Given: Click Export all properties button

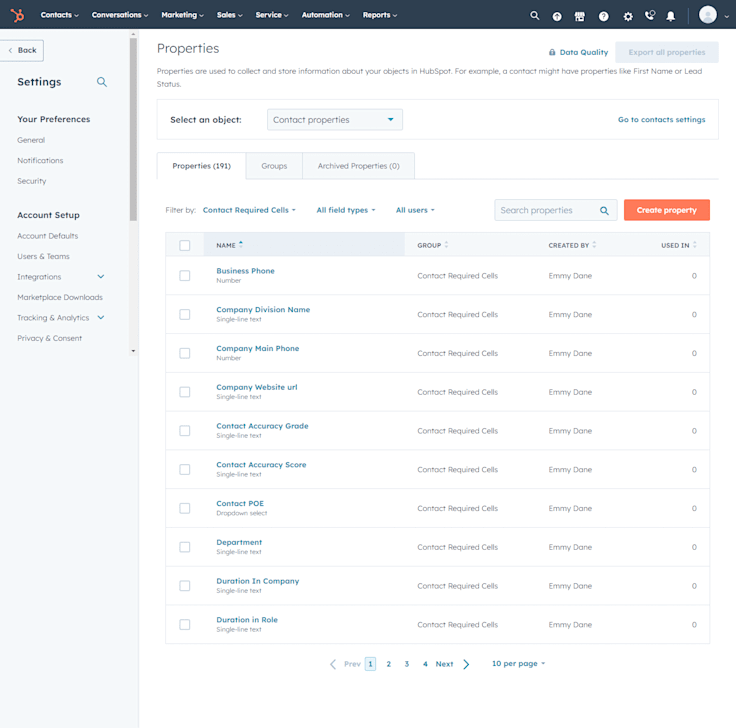Looking at the screenshot, I should (x=667, y=52).
